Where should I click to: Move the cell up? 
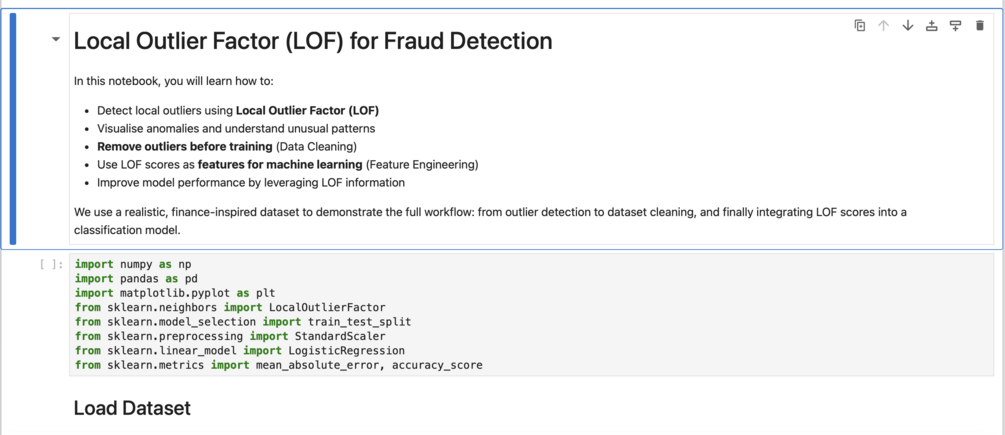(x=883, y=26)
